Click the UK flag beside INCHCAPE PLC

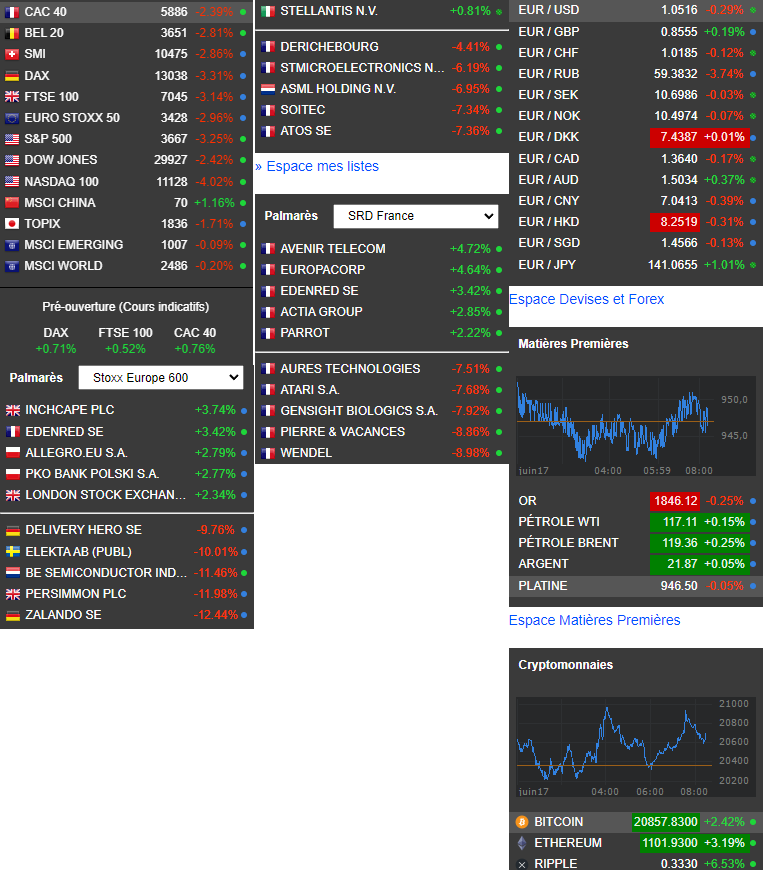[x=13, y=411]
